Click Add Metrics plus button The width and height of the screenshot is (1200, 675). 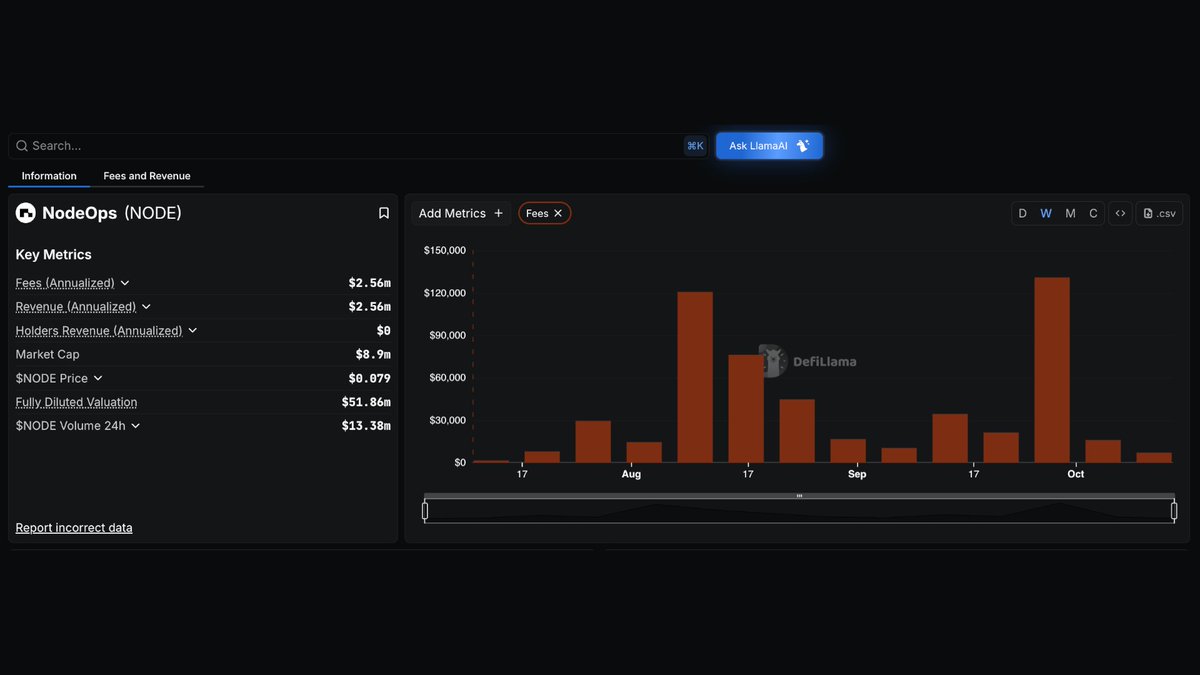click(461, 213)
